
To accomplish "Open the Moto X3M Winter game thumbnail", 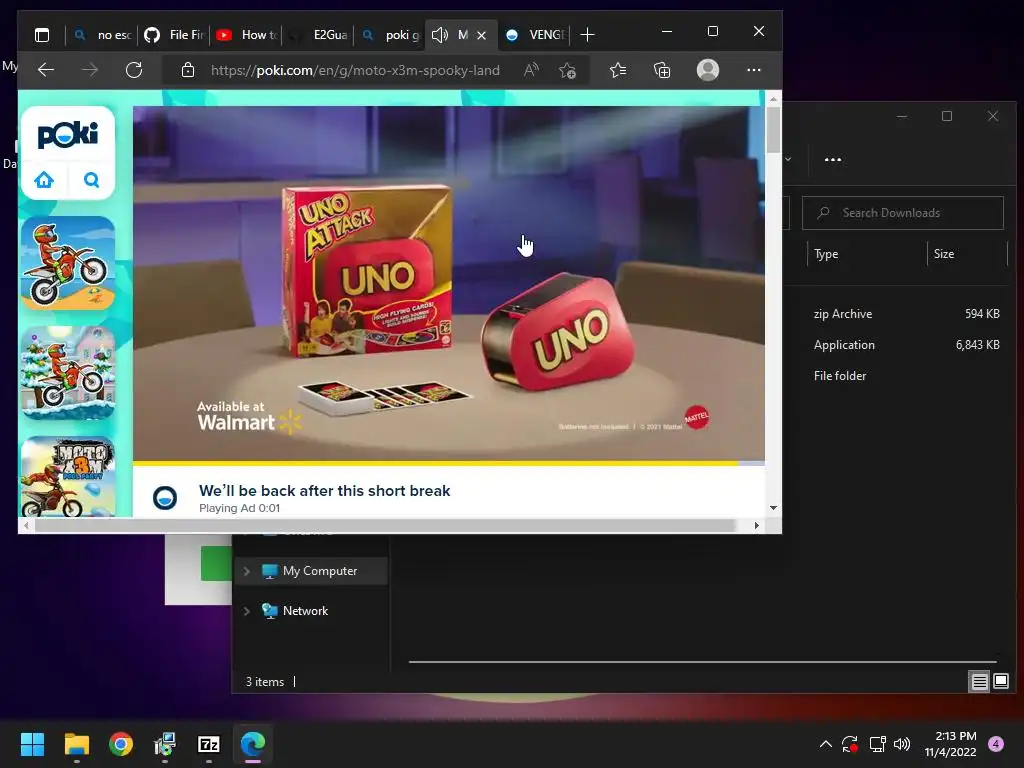I will (68, 373).
